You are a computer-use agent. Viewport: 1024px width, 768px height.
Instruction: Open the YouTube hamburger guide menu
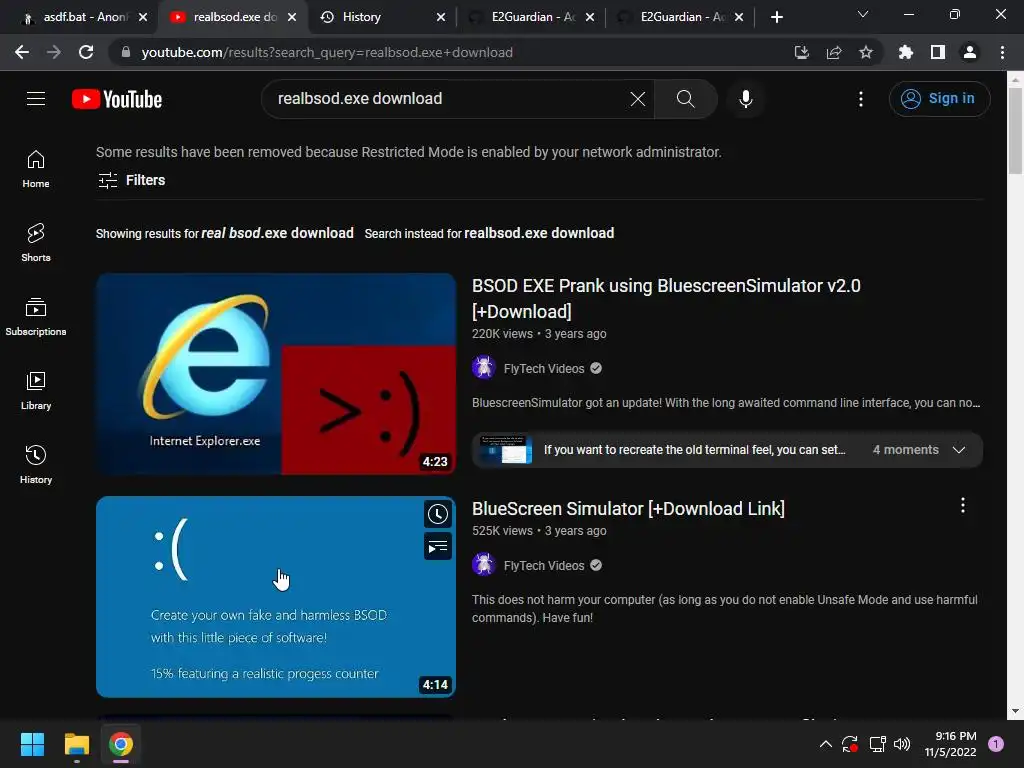pos(36,99)
